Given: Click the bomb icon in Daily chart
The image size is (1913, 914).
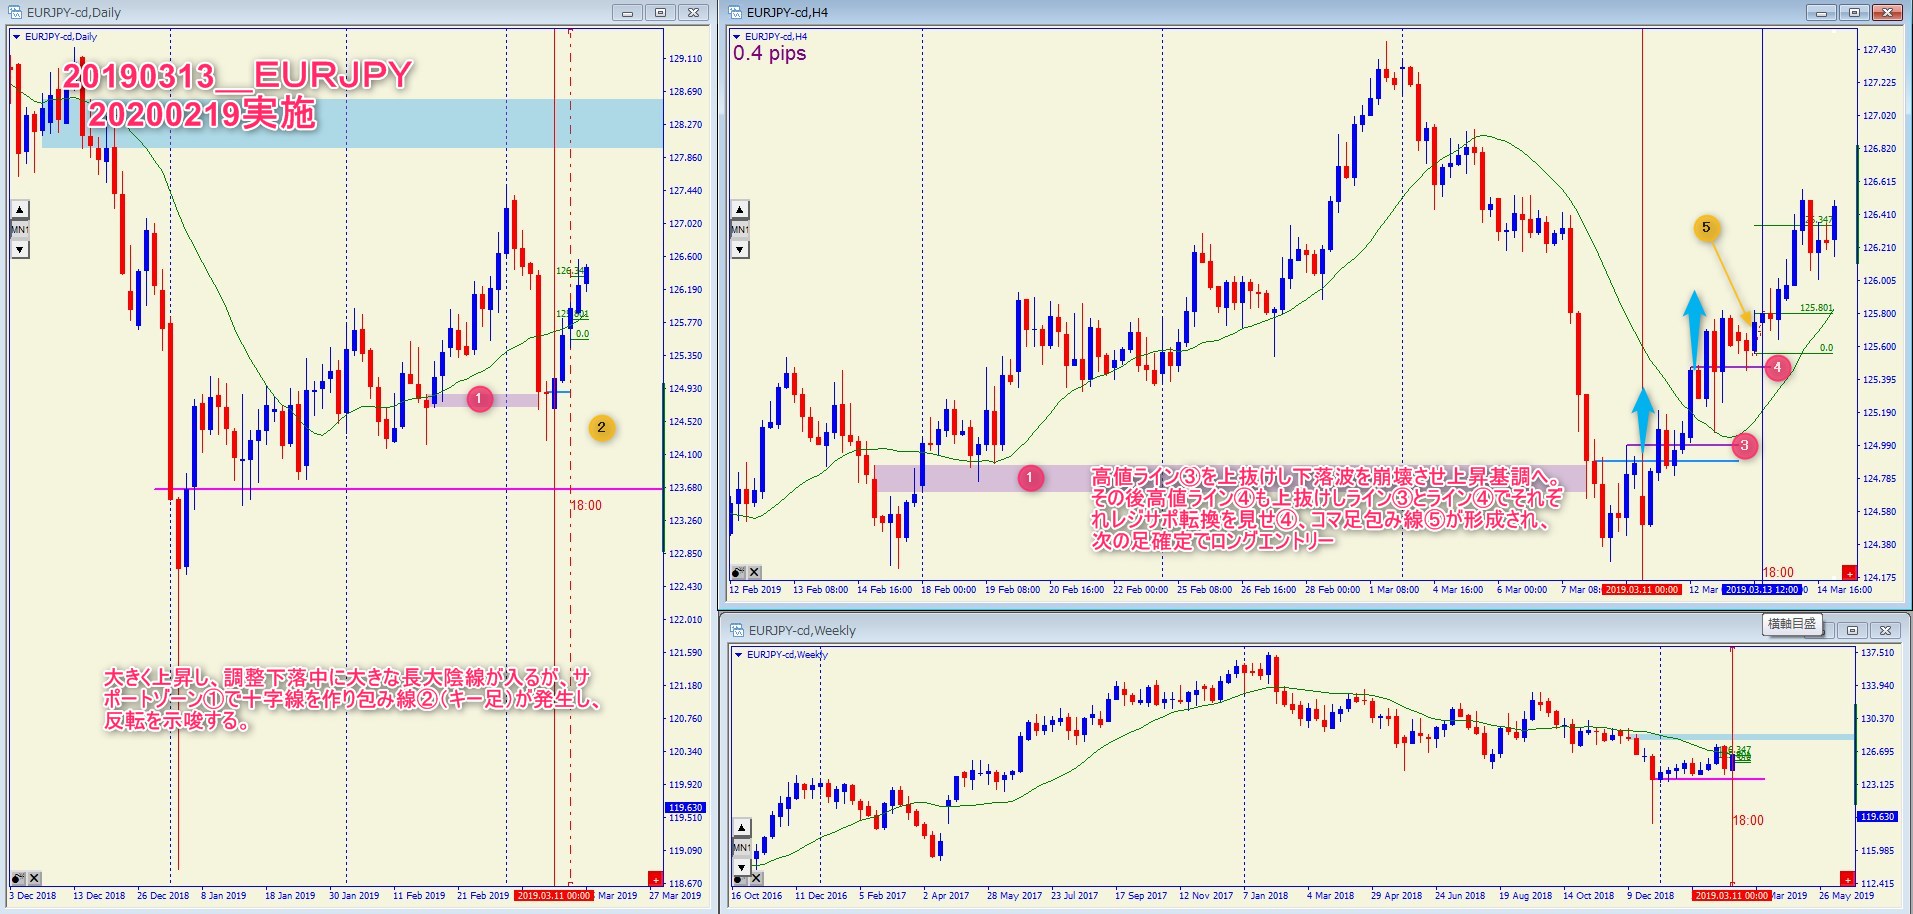Looking at the screenshot, I should tap(18, 878).
